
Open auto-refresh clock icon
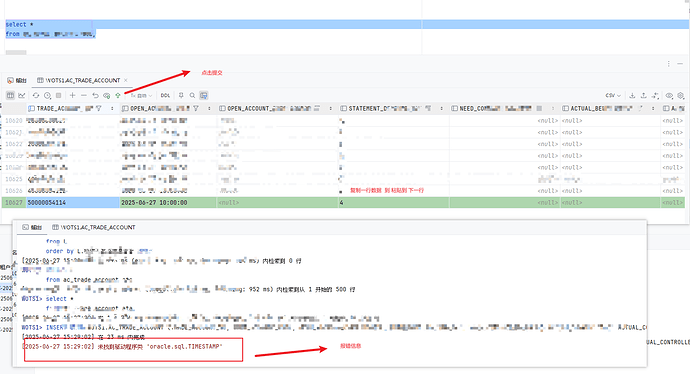coord(47,95)
